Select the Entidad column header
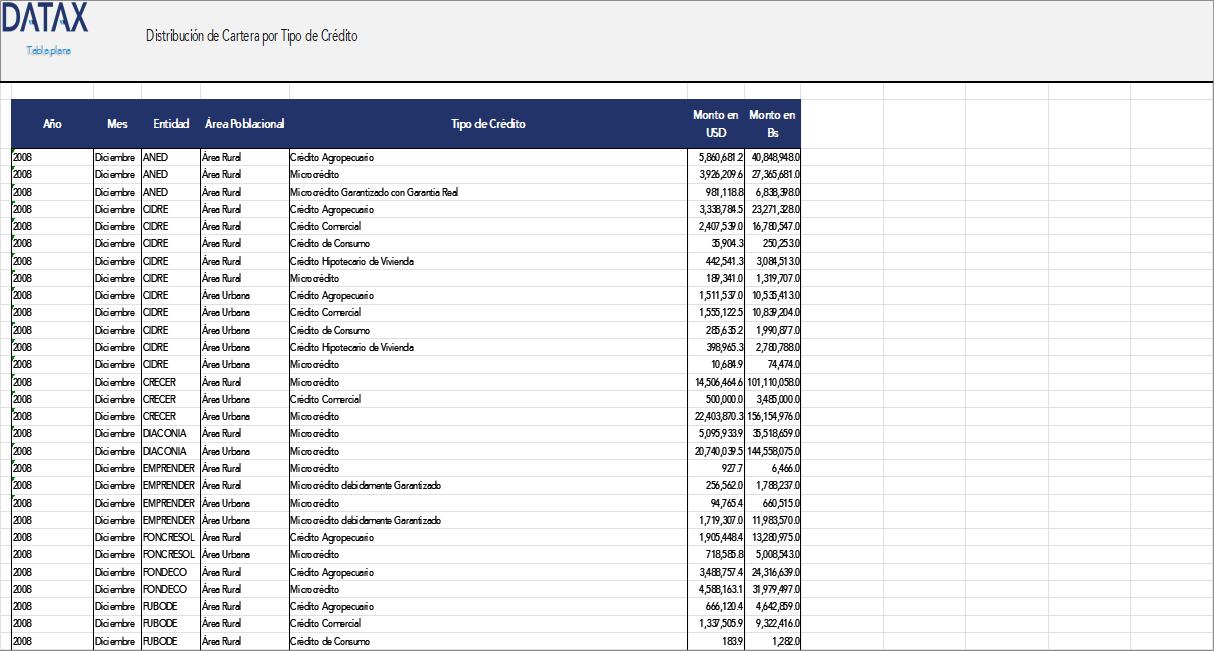Viewport: 1214px width, 651px height. coord(171,124)
